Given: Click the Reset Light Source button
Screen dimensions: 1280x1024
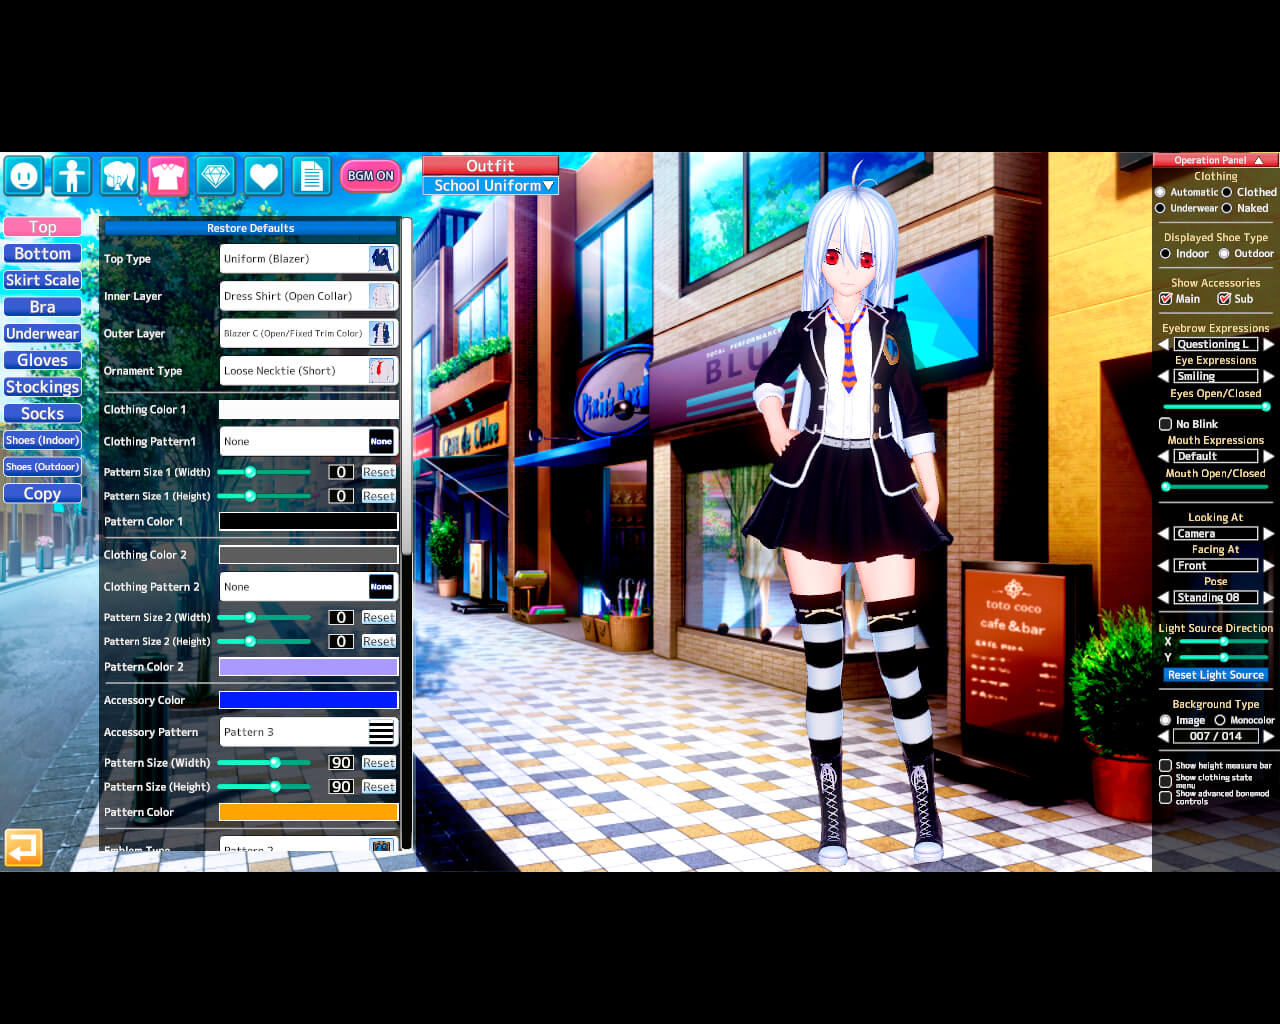Looking at the screenshot, I should (x=1215, y=675).
